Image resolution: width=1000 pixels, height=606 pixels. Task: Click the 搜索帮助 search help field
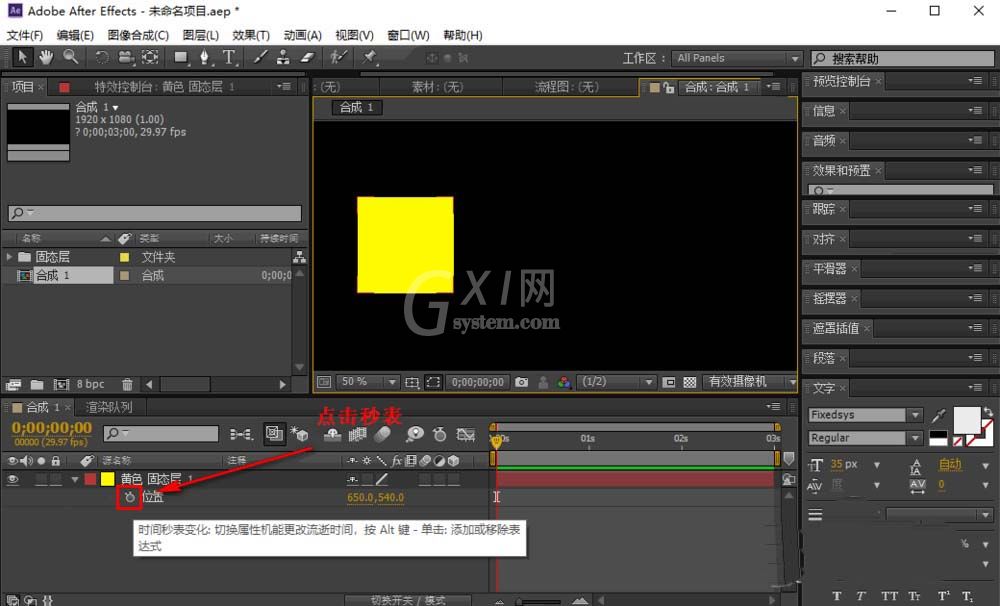[902, 59]
